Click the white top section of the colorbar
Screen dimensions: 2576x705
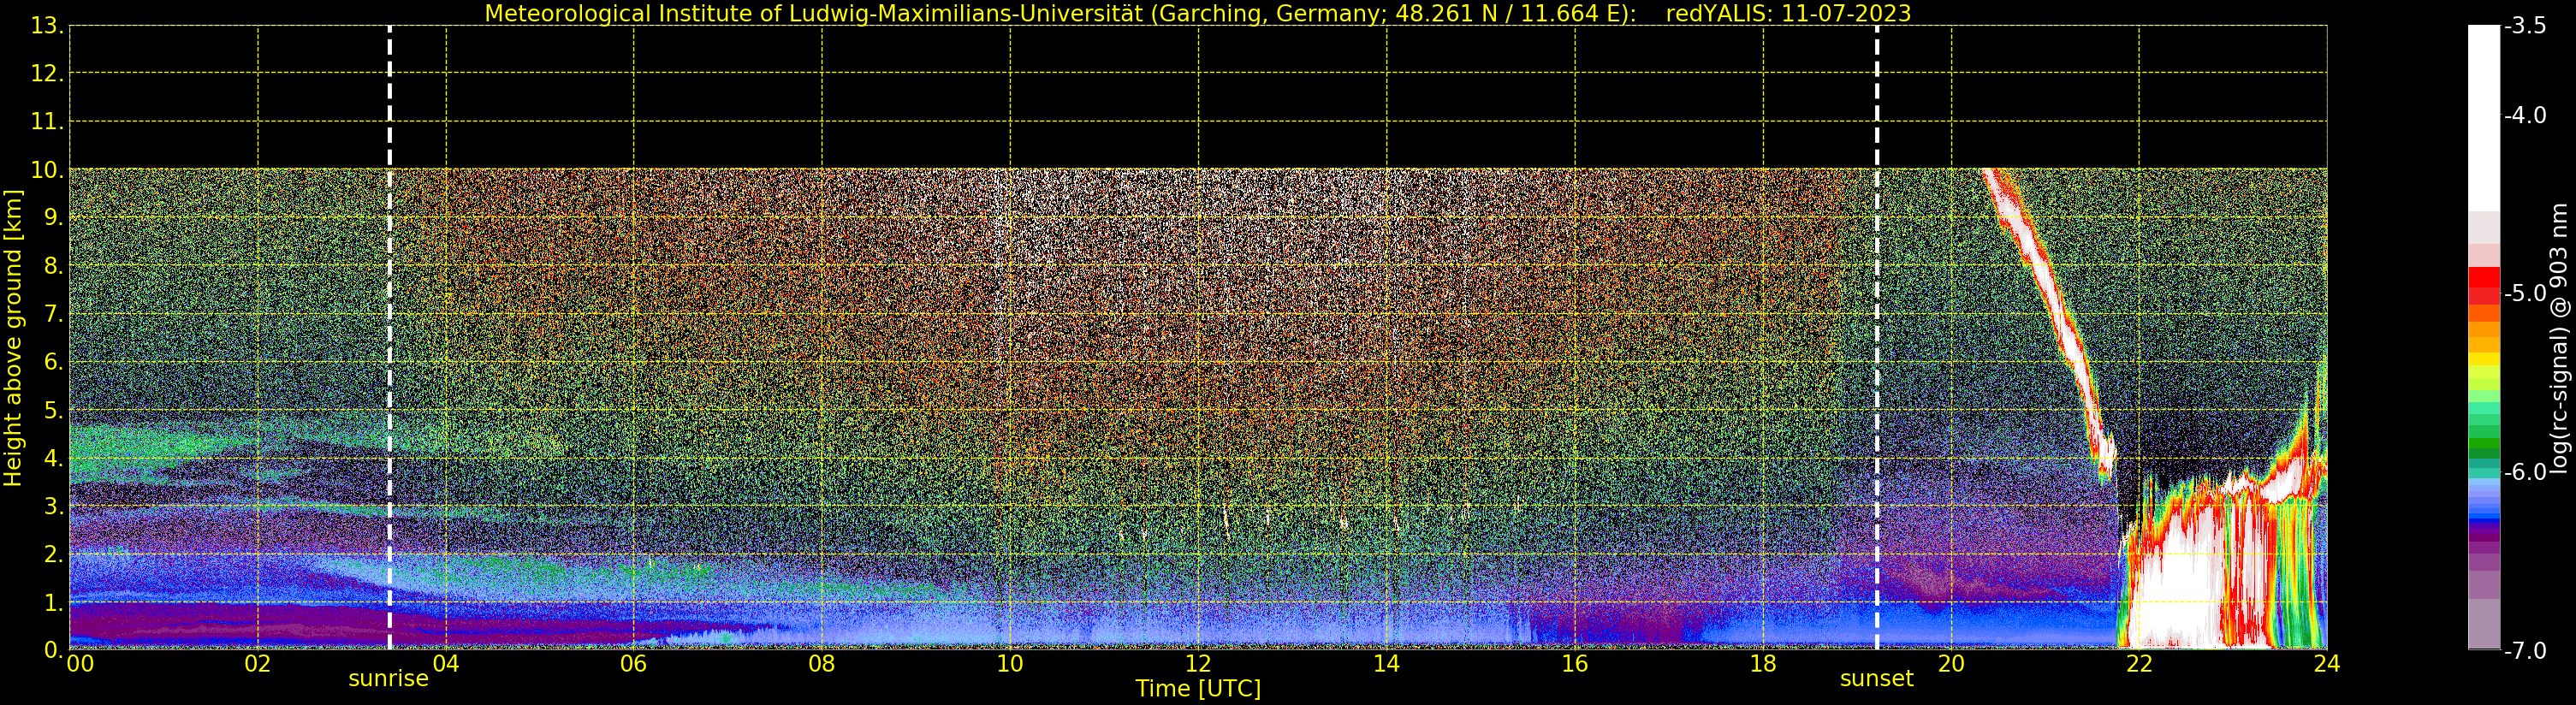click(2484, 118)
